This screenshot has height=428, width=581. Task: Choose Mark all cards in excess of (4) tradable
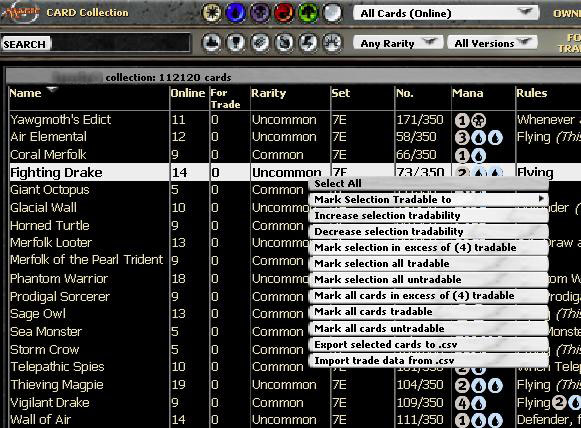click(428, 296)
